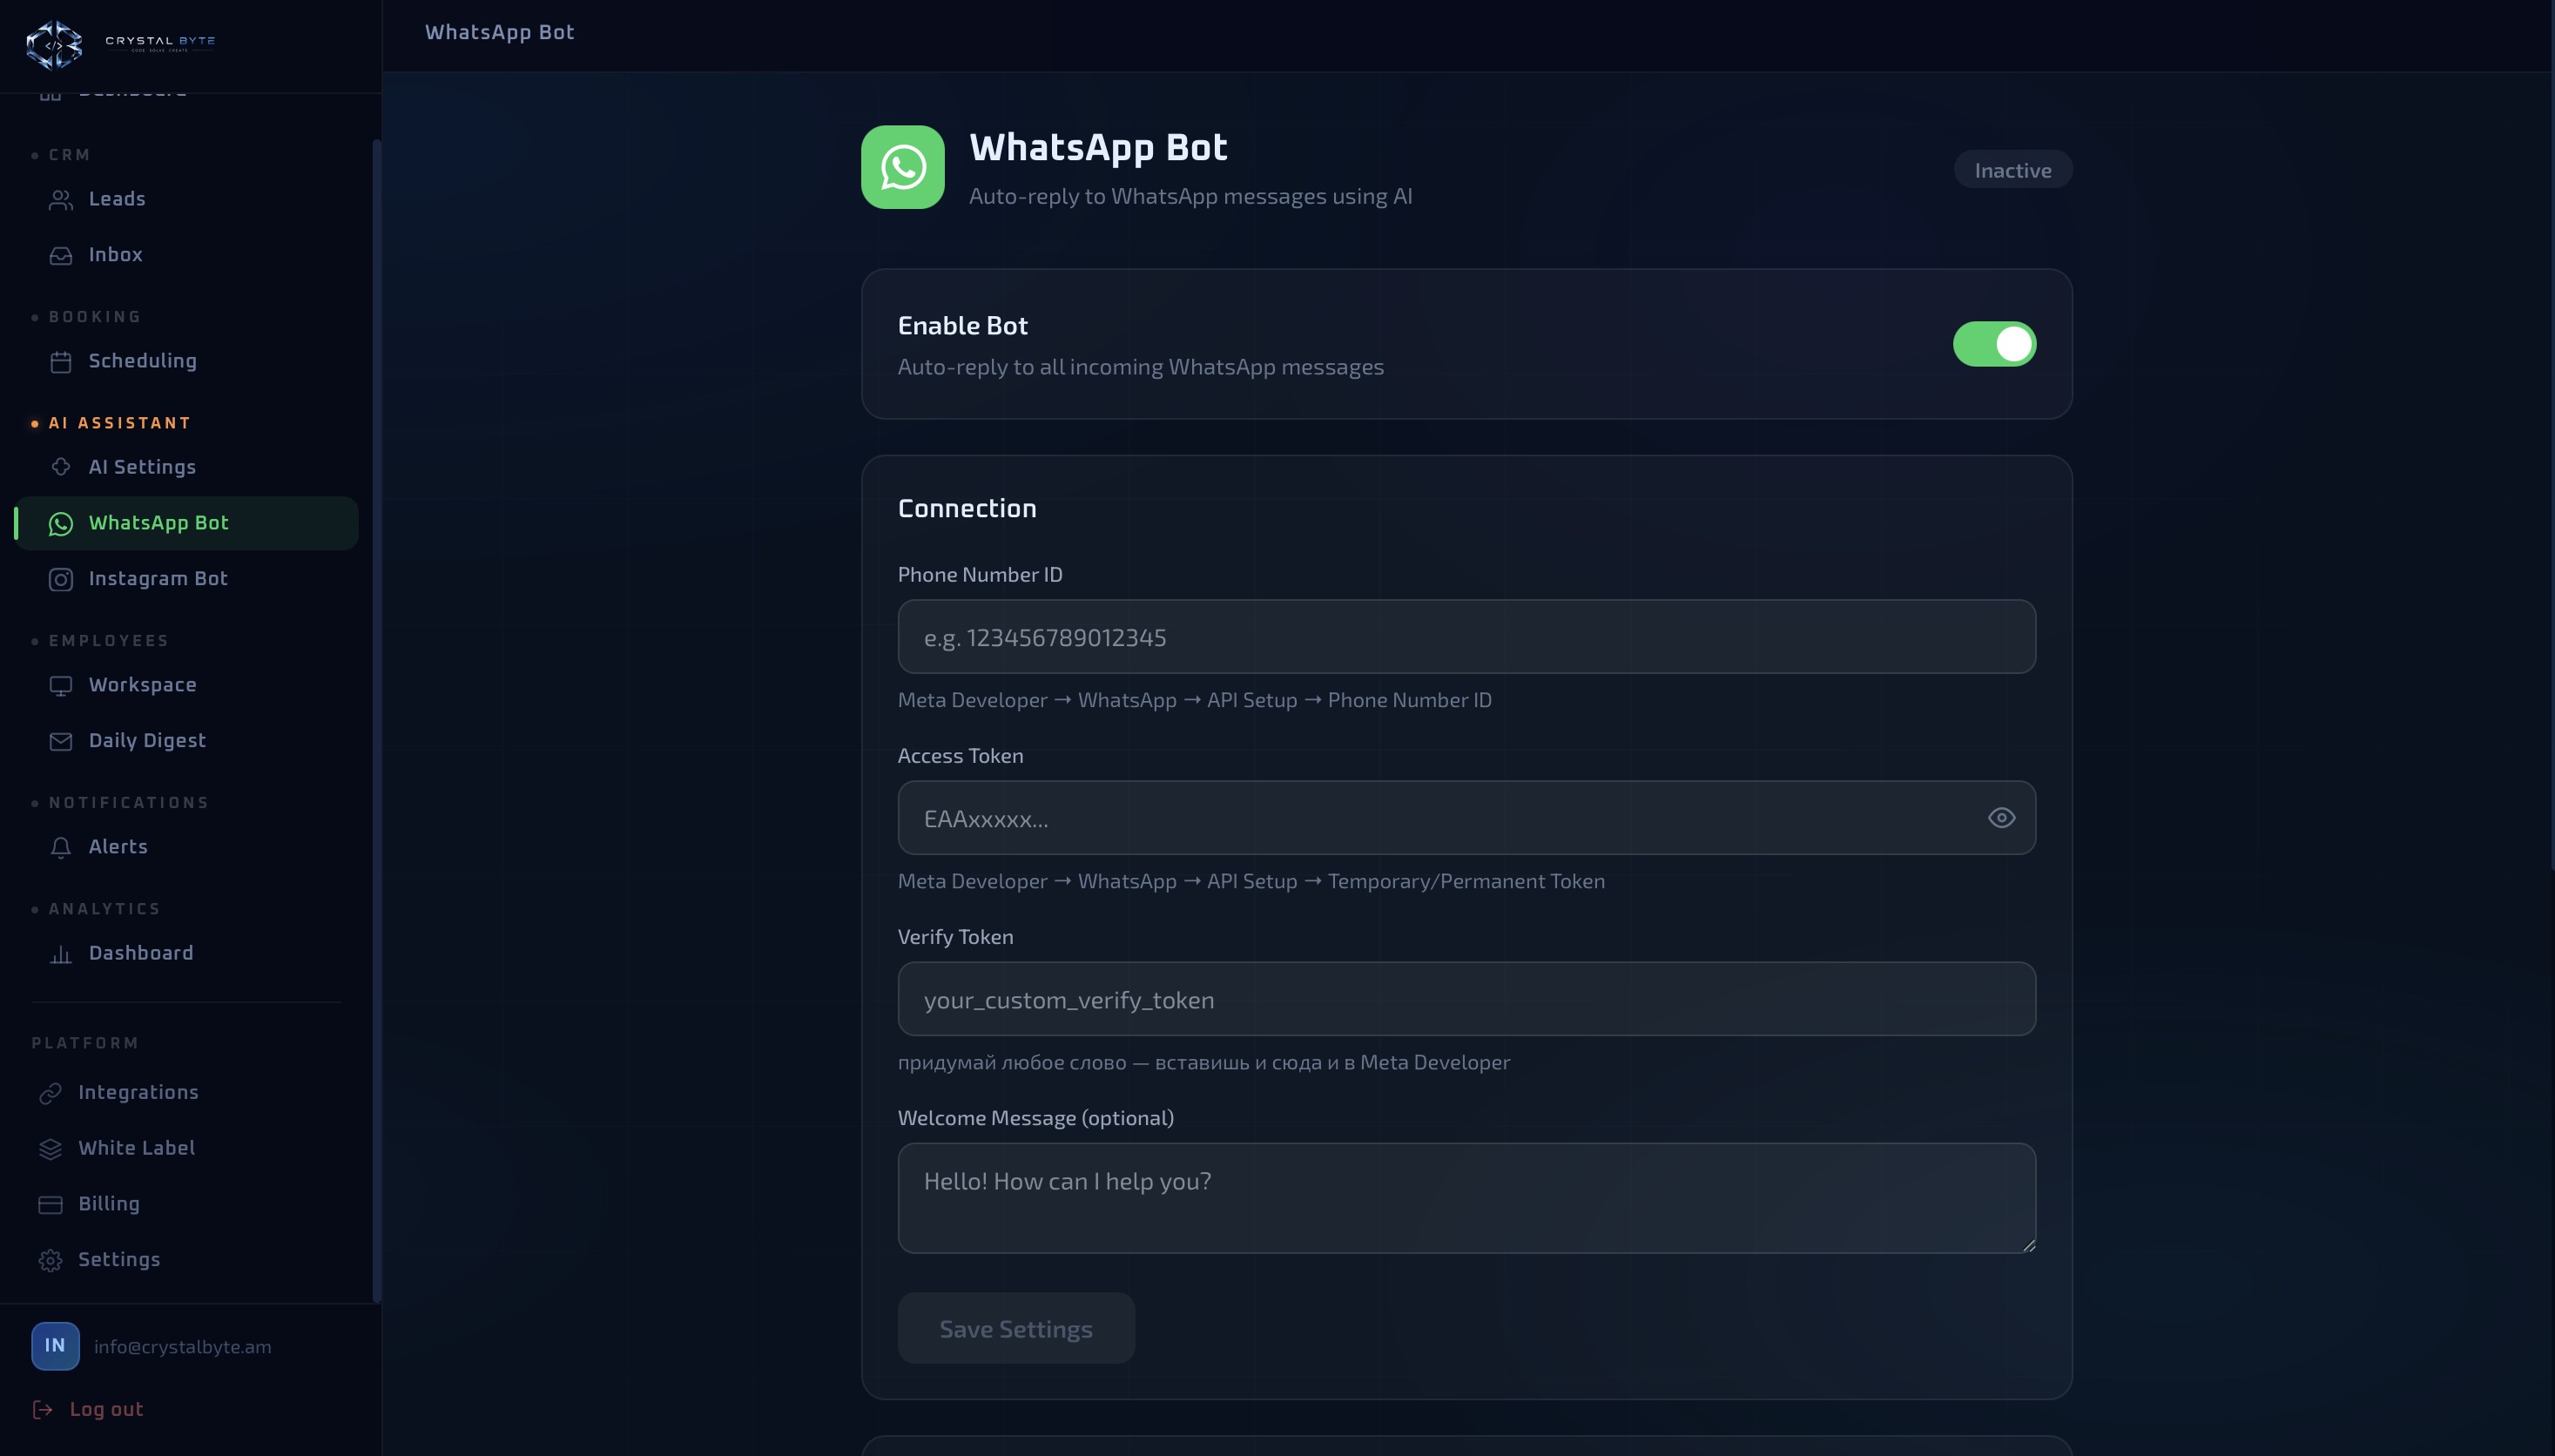
Task: Turn off the Enable Bot switch
Action: tap(1994, 344)
